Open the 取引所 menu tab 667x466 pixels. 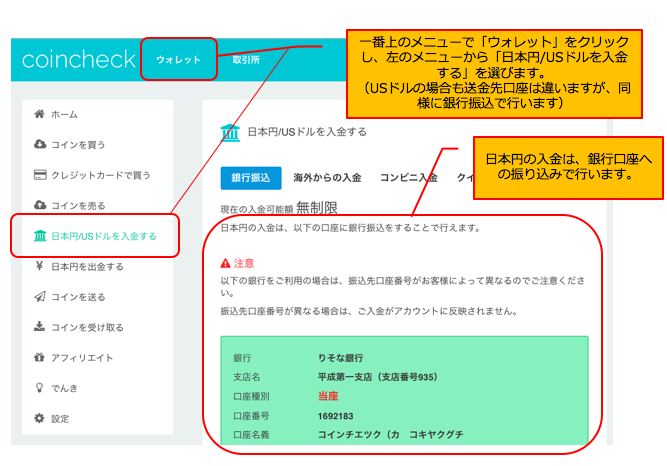tap(246, 60)
